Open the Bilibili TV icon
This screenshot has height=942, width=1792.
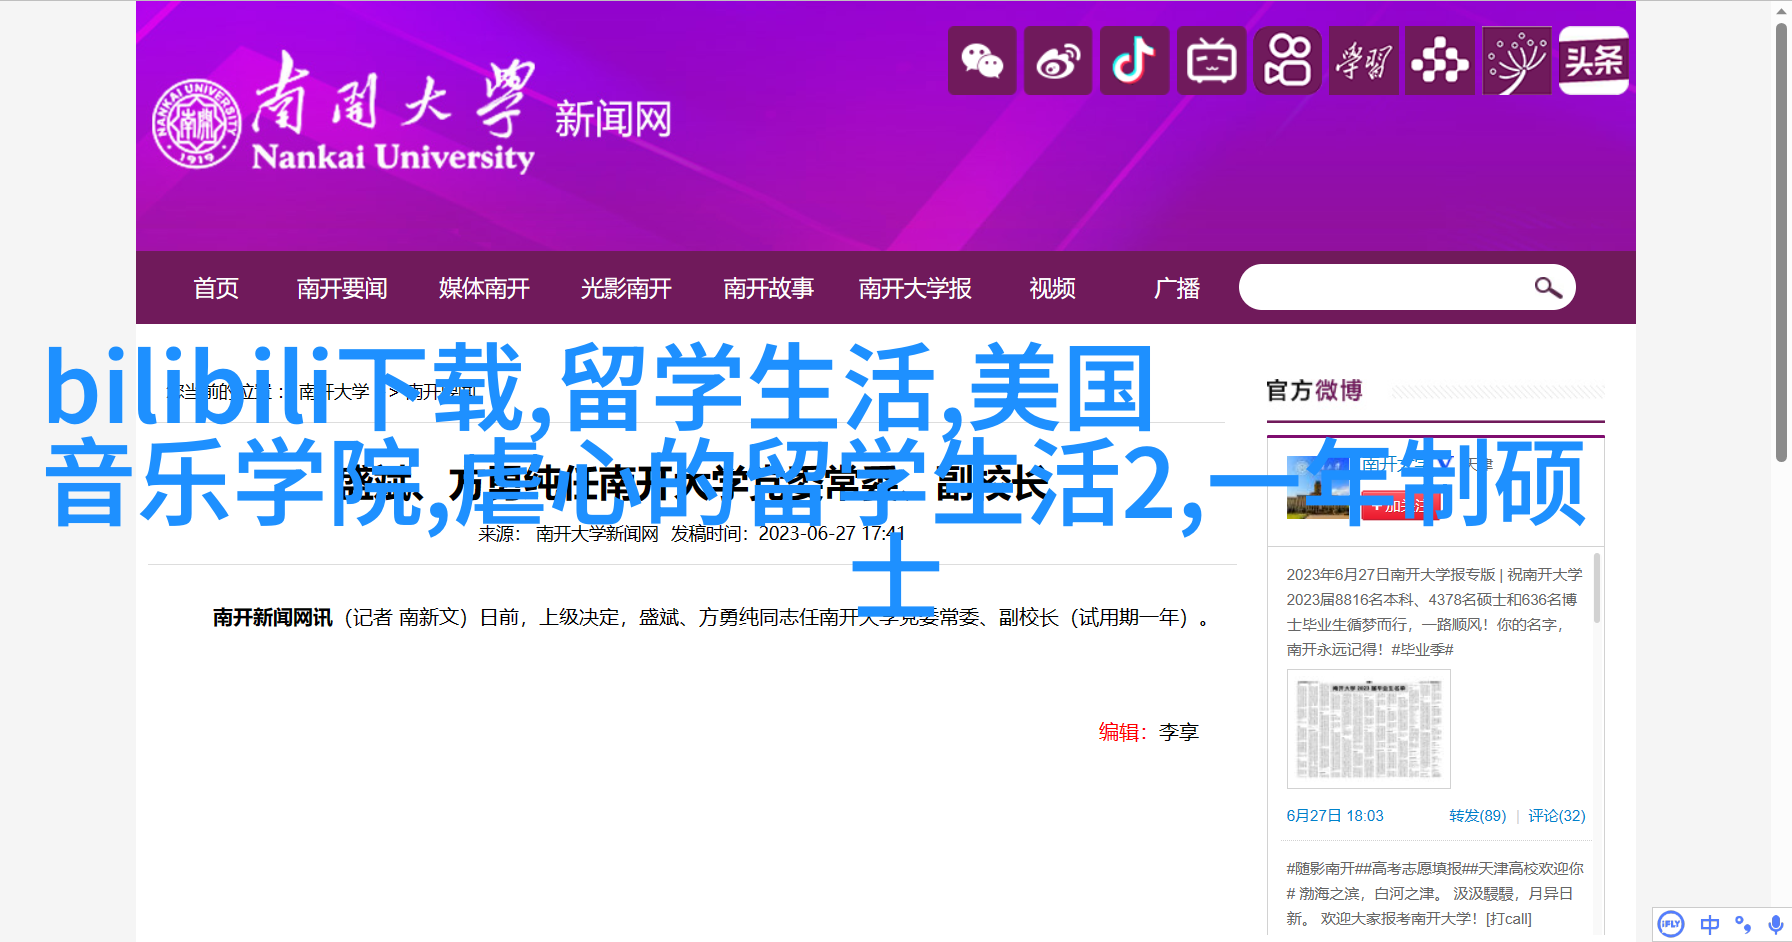click(x=1211, y=61)
